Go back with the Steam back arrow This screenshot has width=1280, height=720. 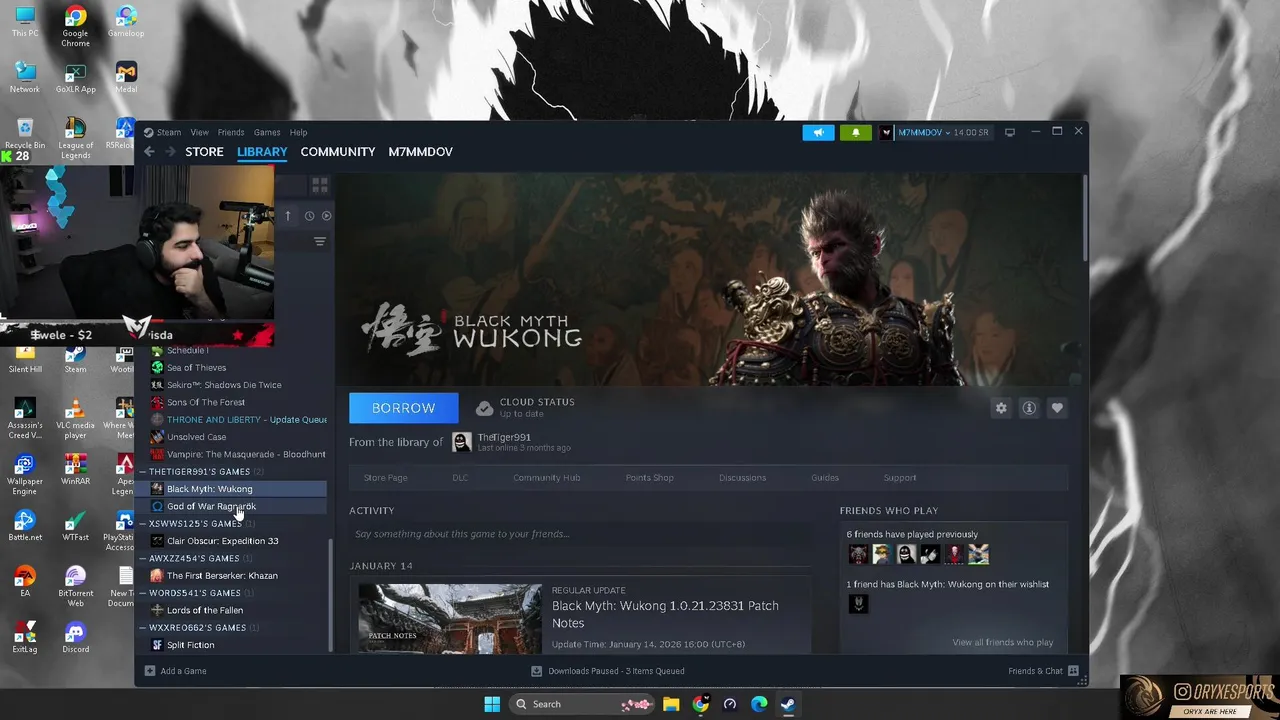(149, 152)
